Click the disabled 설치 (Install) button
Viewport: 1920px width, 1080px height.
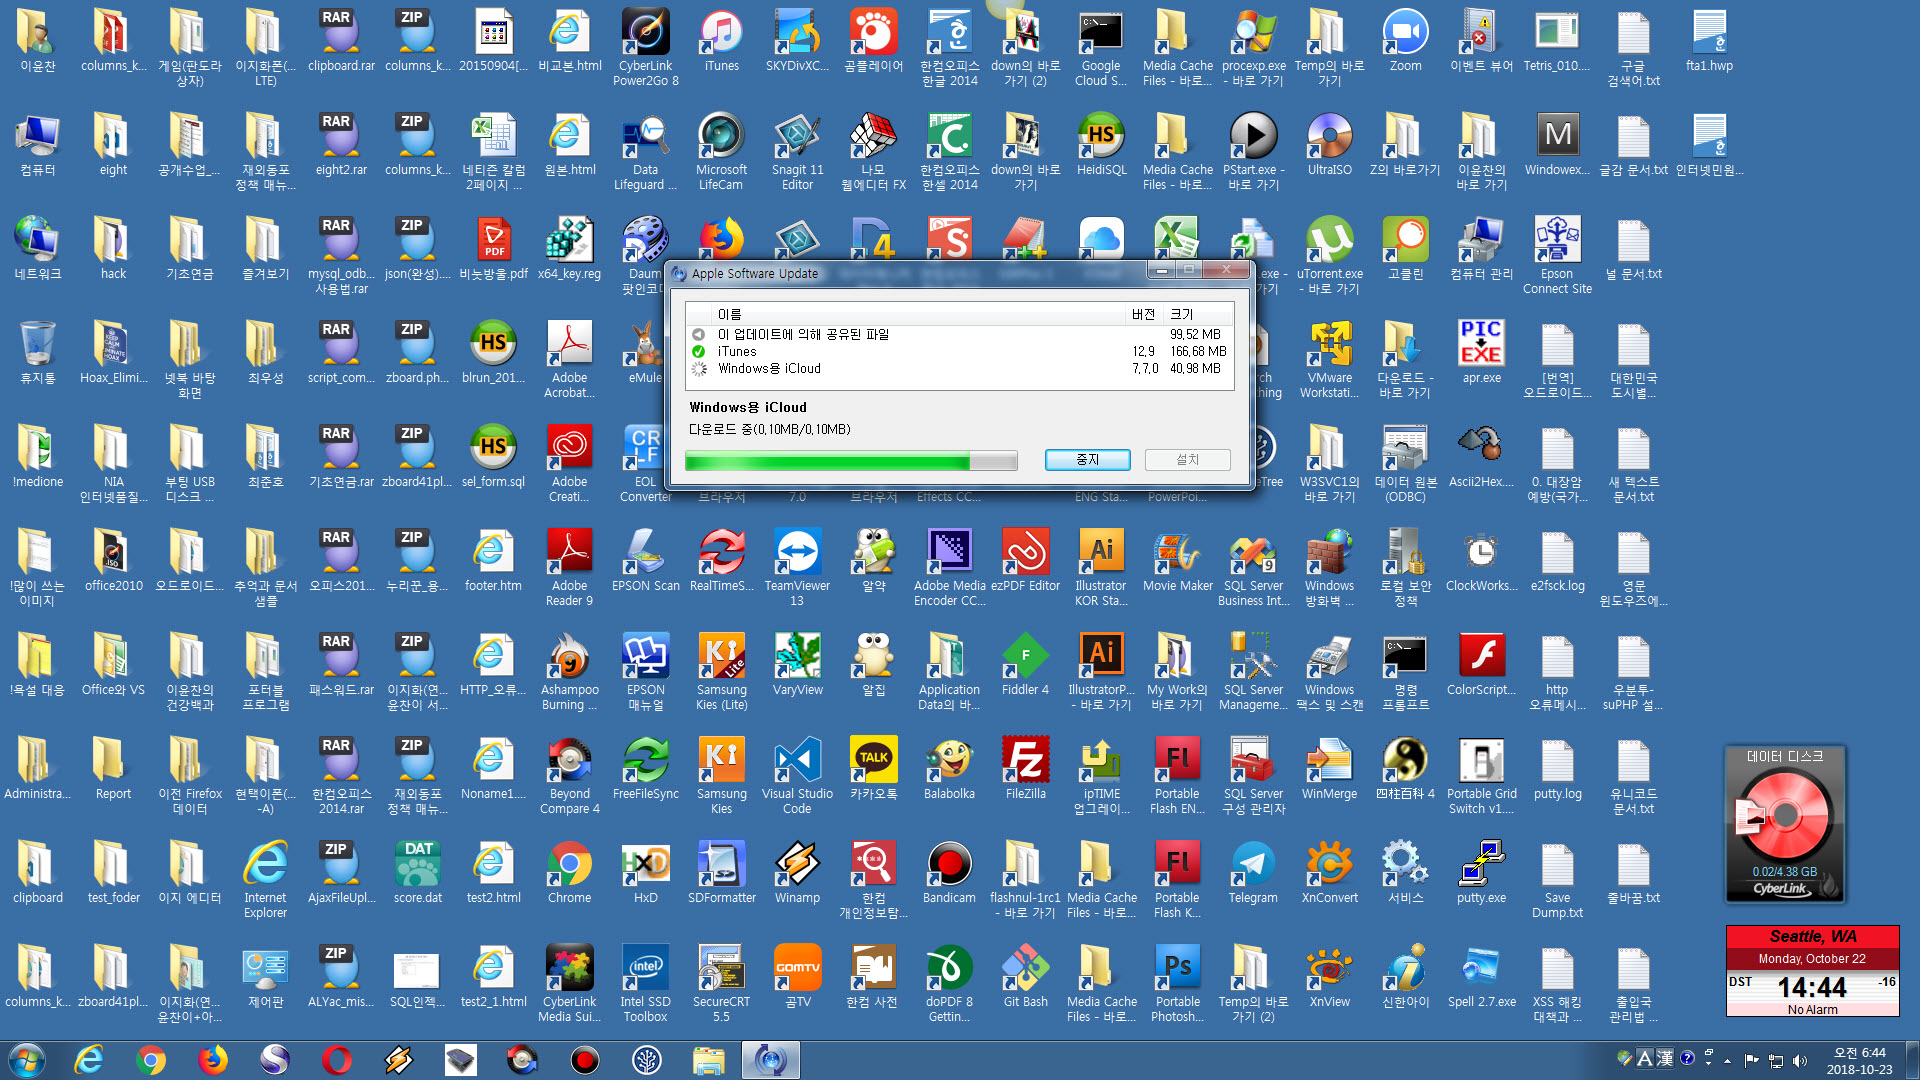[1187, 459]
